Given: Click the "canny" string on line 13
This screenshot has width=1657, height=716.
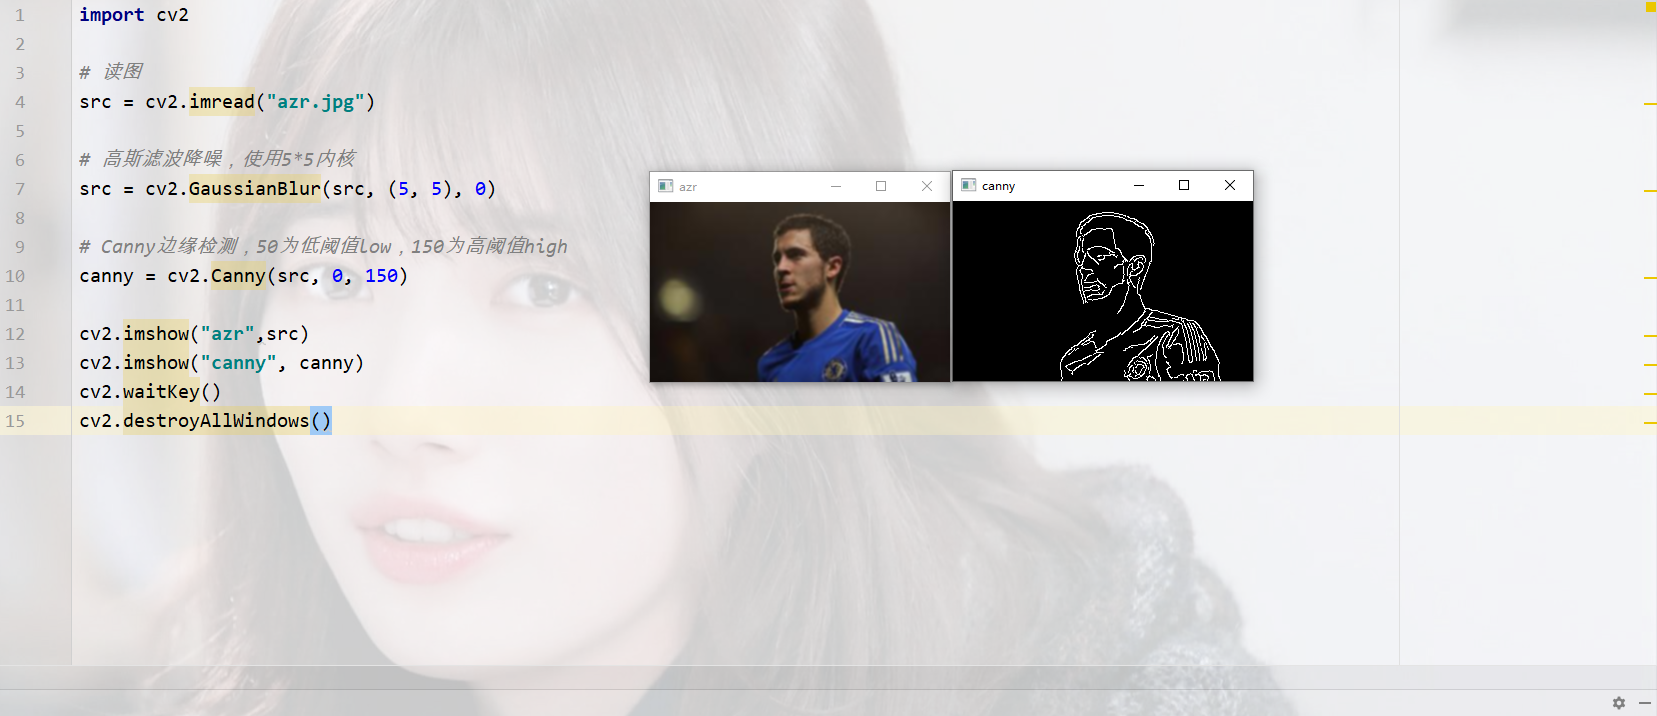Looking at the screenshot, I should pyautogui.click(x=238, y=363).
